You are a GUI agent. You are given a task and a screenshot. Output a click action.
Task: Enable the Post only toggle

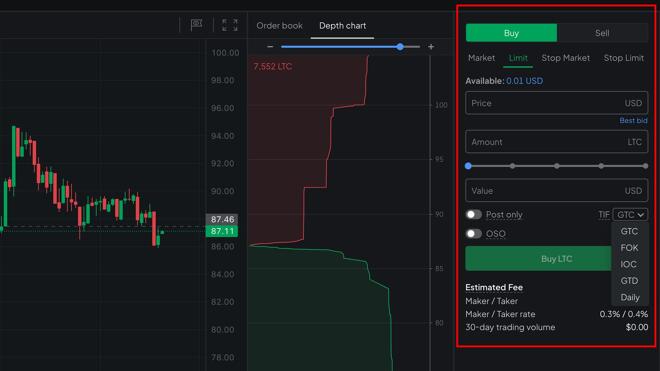(474, 214)
